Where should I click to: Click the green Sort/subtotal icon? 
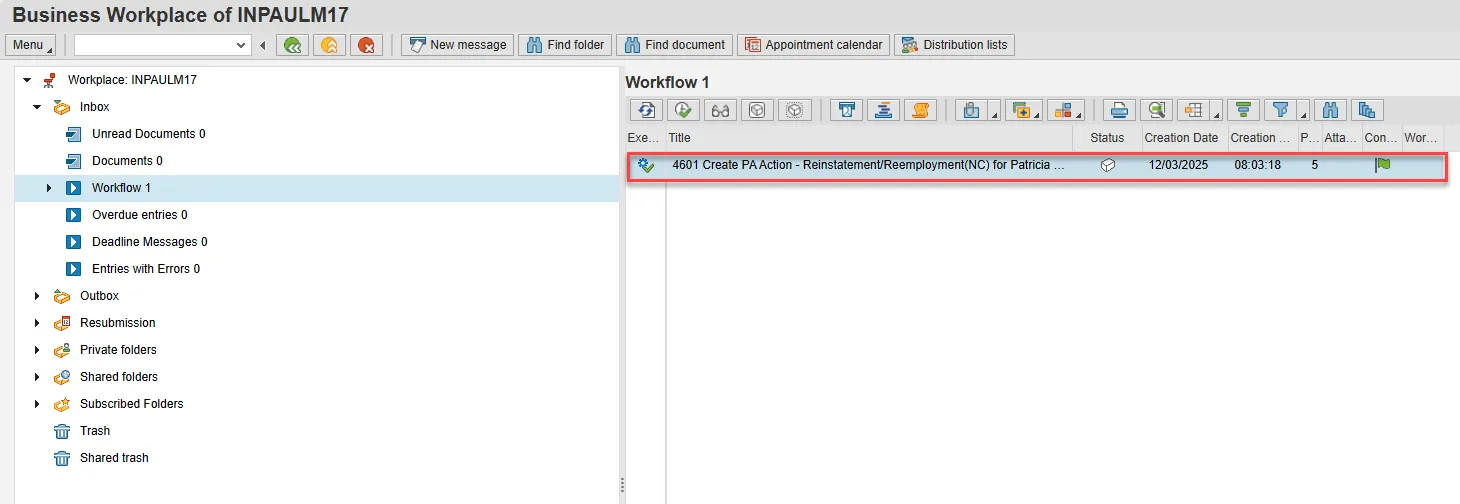tap(1243, 110)
